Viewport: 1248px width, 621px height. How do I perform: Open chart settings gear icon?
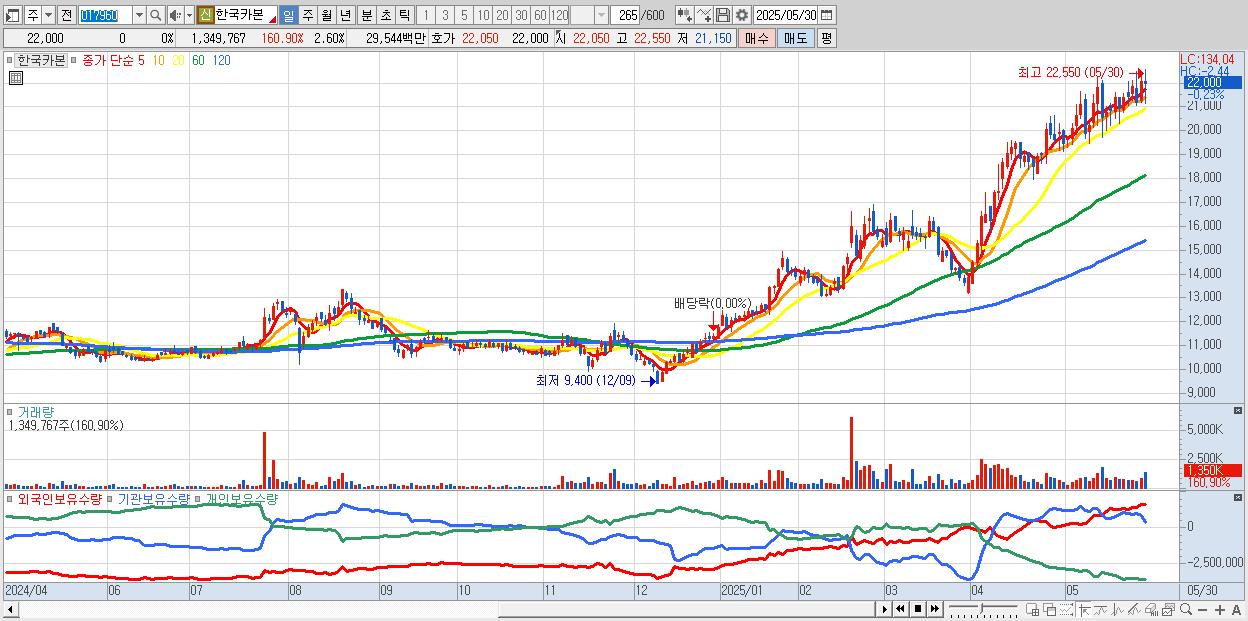coord(742,15)
